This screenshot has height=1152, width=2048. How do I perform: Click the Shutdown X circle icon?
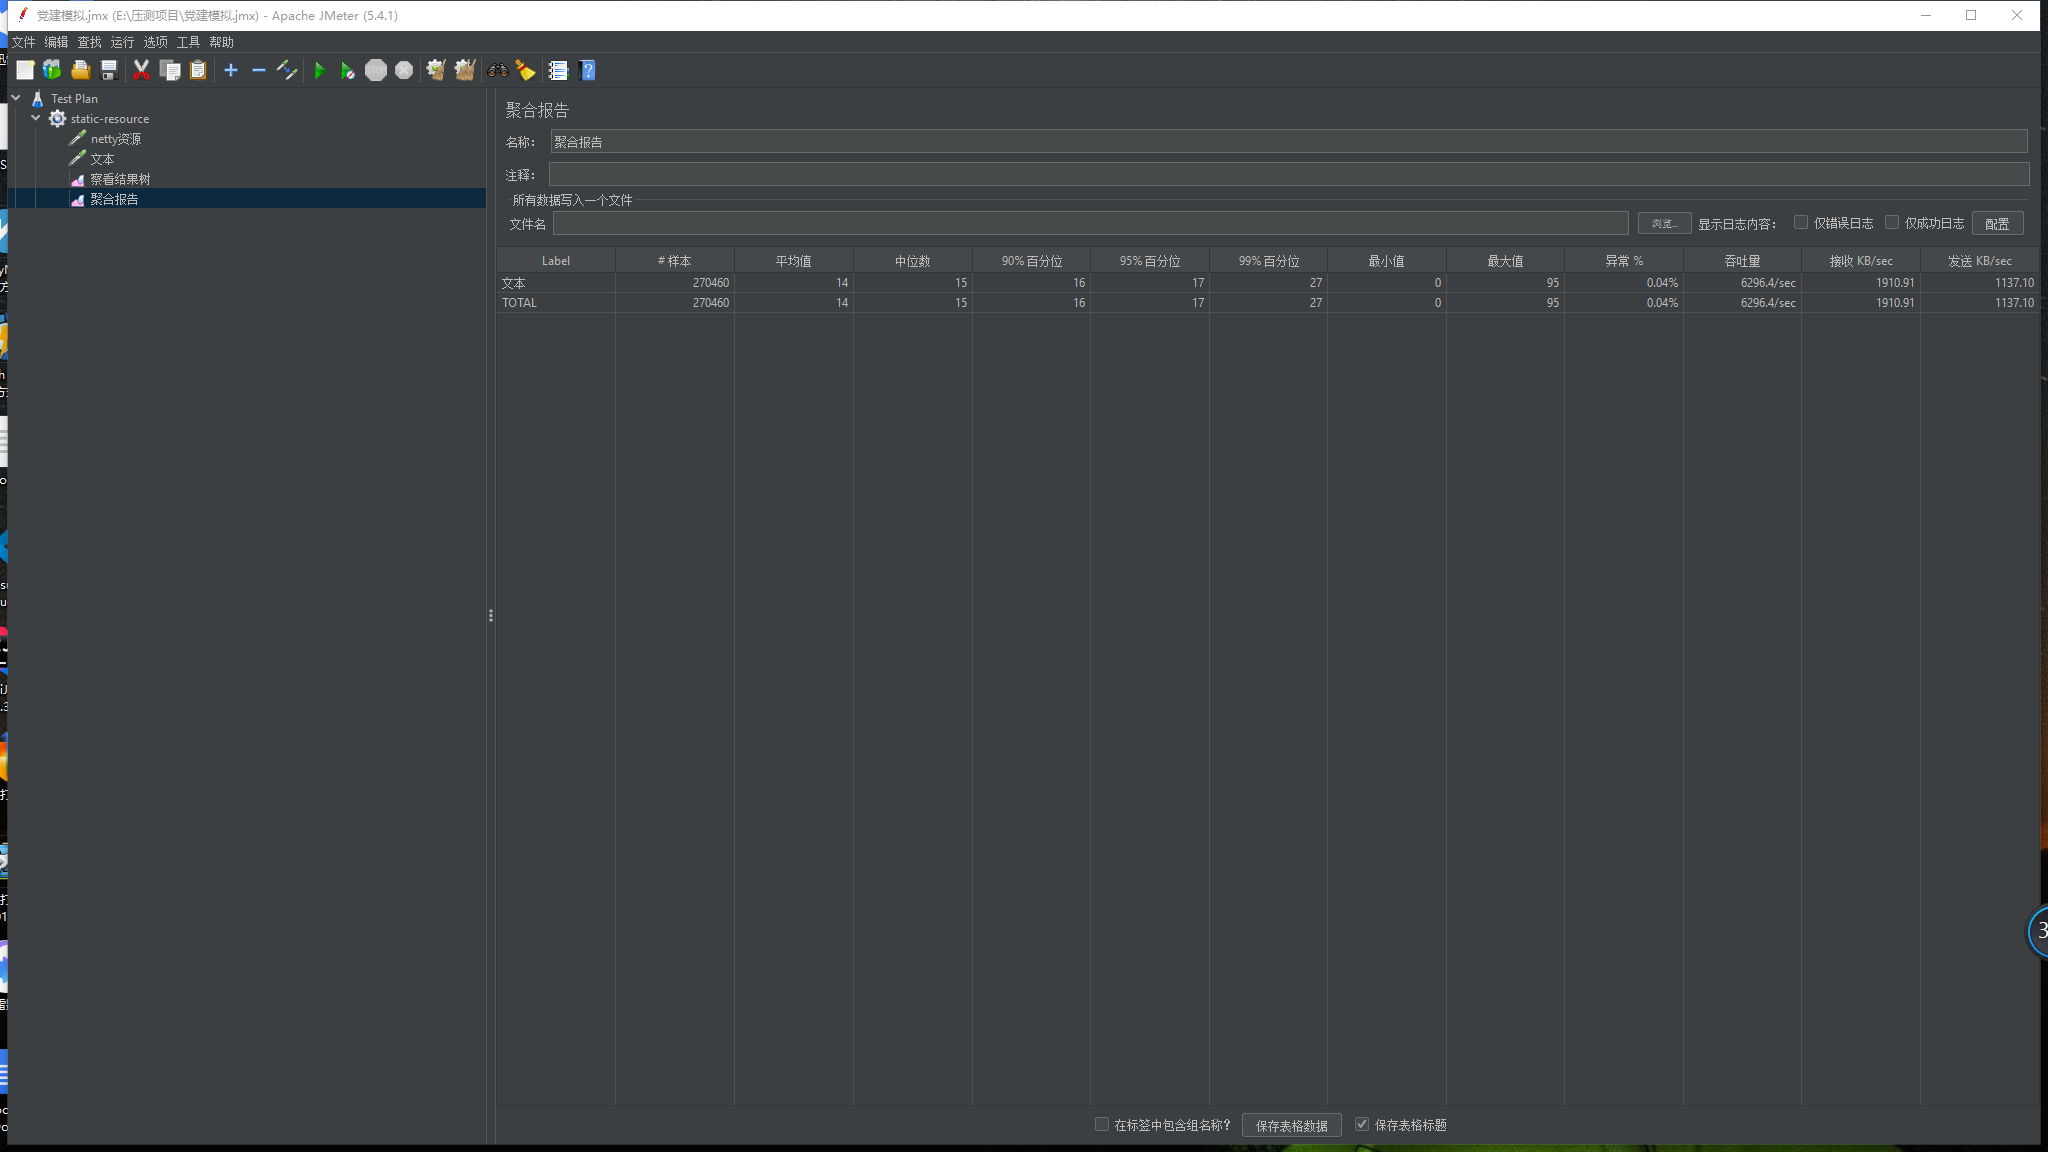point(404,70)
